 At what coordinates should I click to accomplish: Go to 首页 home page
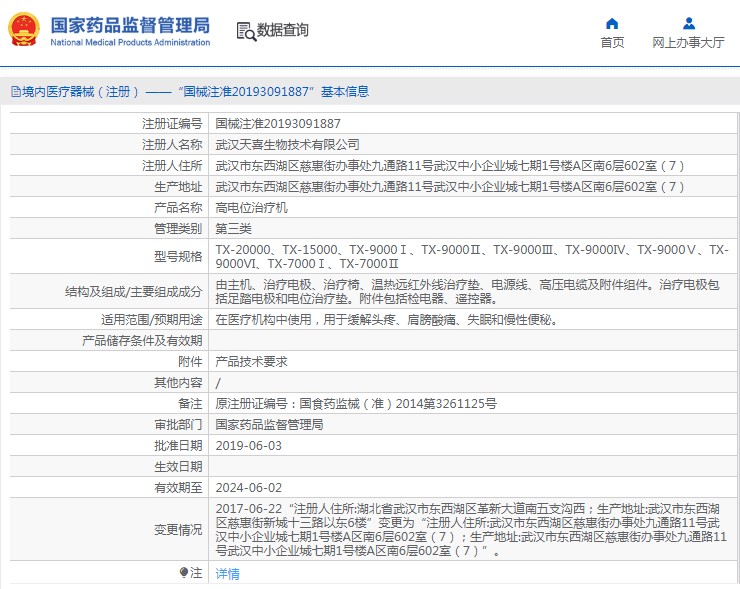[612, 42]
